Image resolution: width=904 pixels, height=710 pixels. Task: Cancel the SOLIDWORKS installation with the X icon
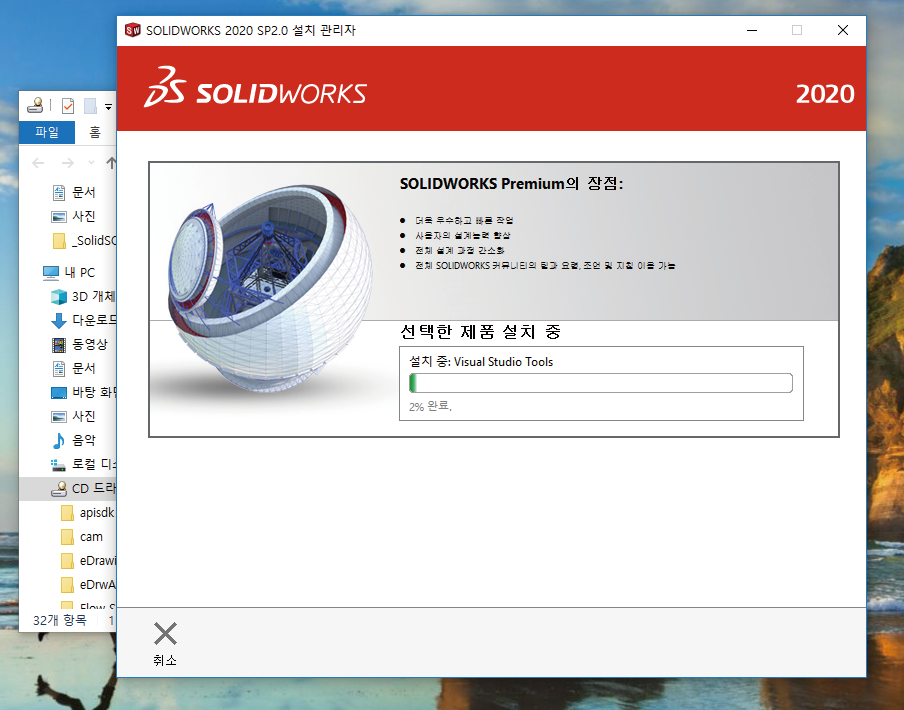pos(165,634)
